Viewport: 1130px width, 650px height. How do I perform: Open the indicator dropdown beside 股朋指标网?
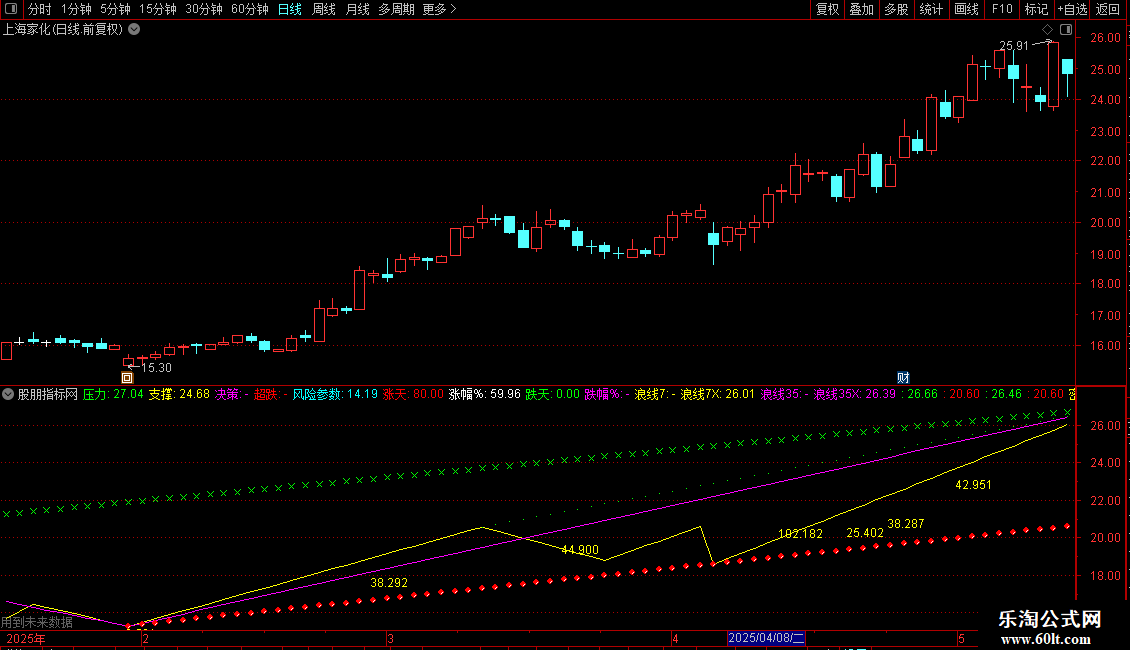8,394
